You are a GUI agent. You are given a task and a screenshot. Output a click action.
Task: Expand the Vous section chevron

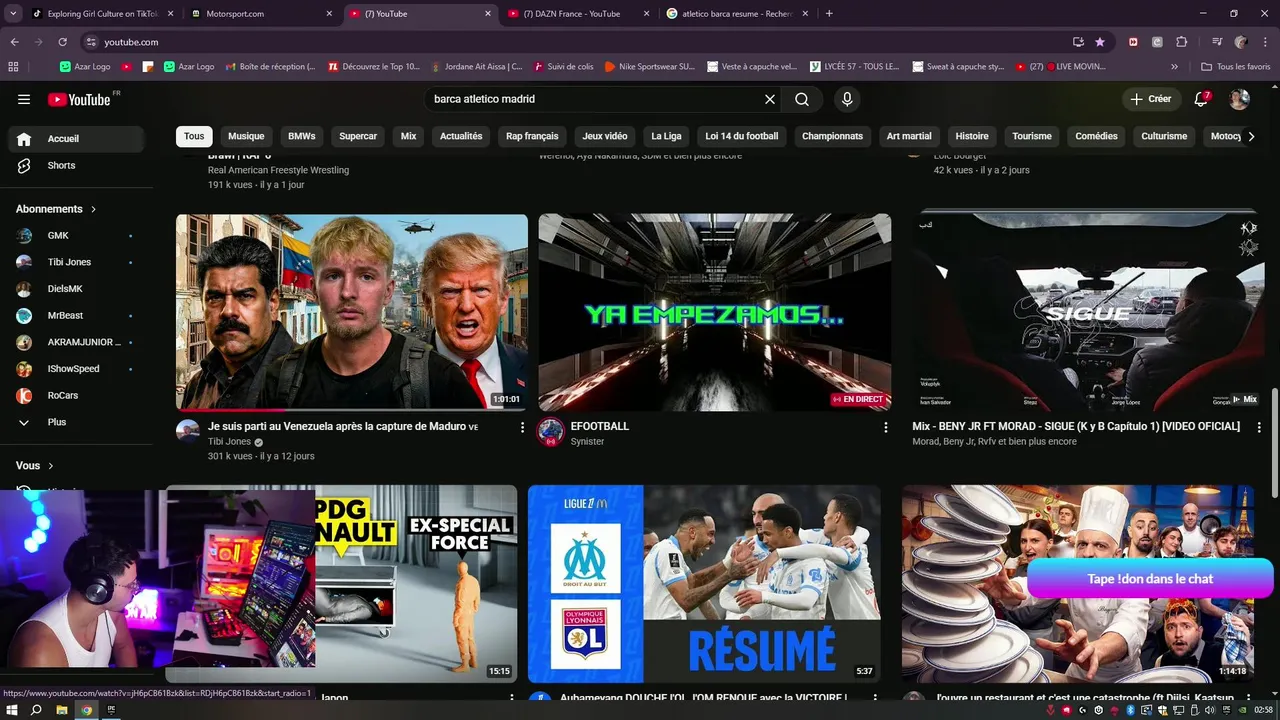tap(51, 466)
